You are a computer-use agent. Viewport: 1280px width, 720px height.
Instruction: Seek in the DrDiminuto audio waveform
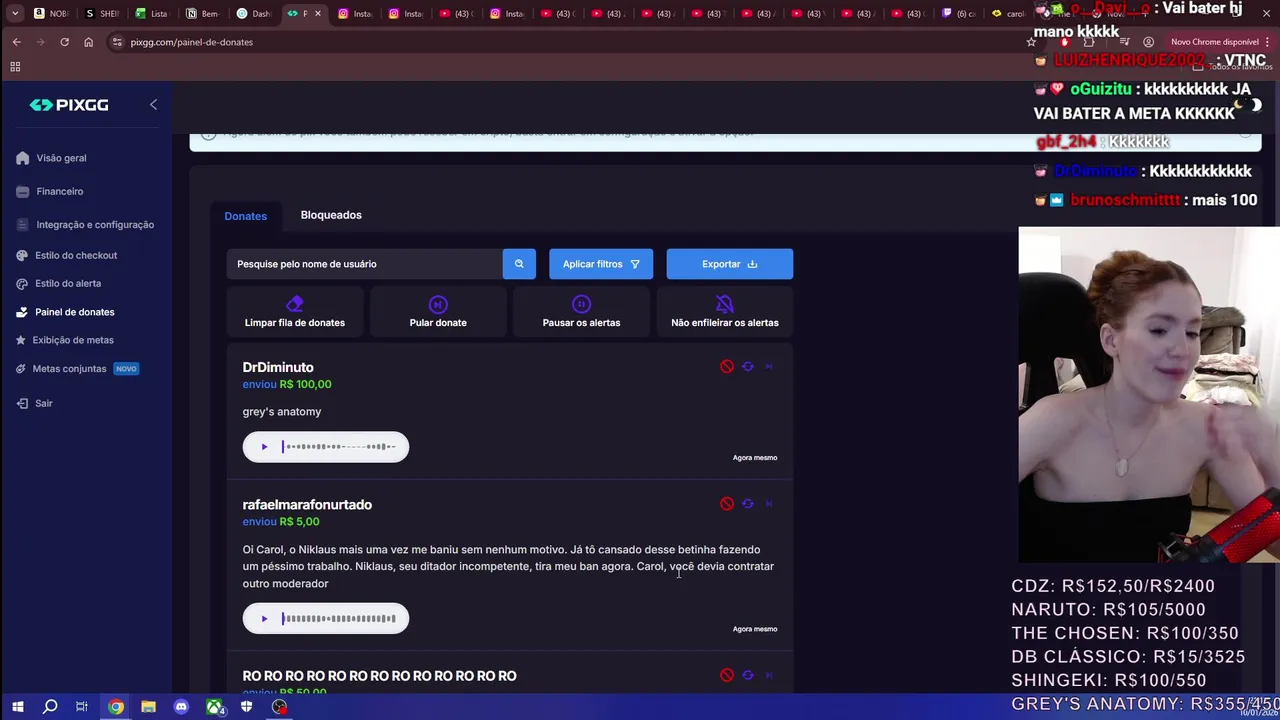click(x=339, y=447)
